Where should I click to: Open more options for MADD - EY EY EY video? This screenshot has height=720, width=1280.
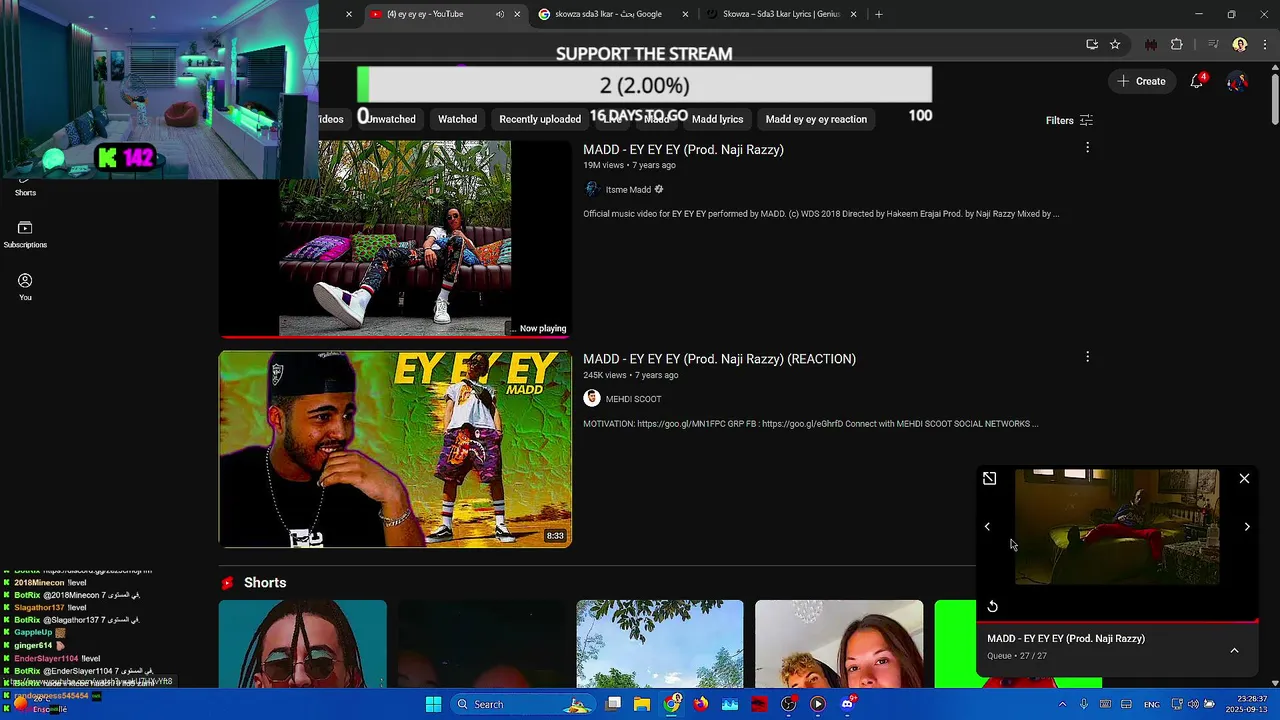[1087, 148]
